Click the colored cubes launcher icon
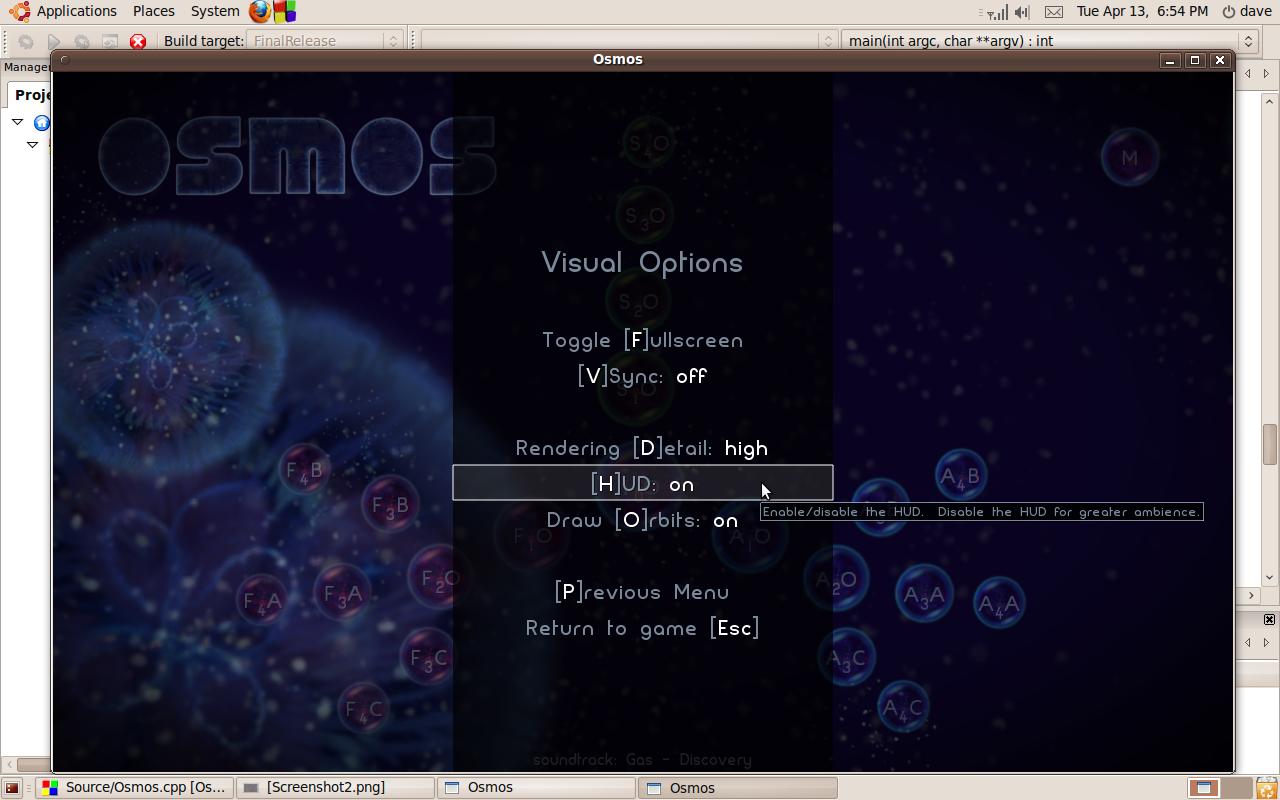 (285, 11)
